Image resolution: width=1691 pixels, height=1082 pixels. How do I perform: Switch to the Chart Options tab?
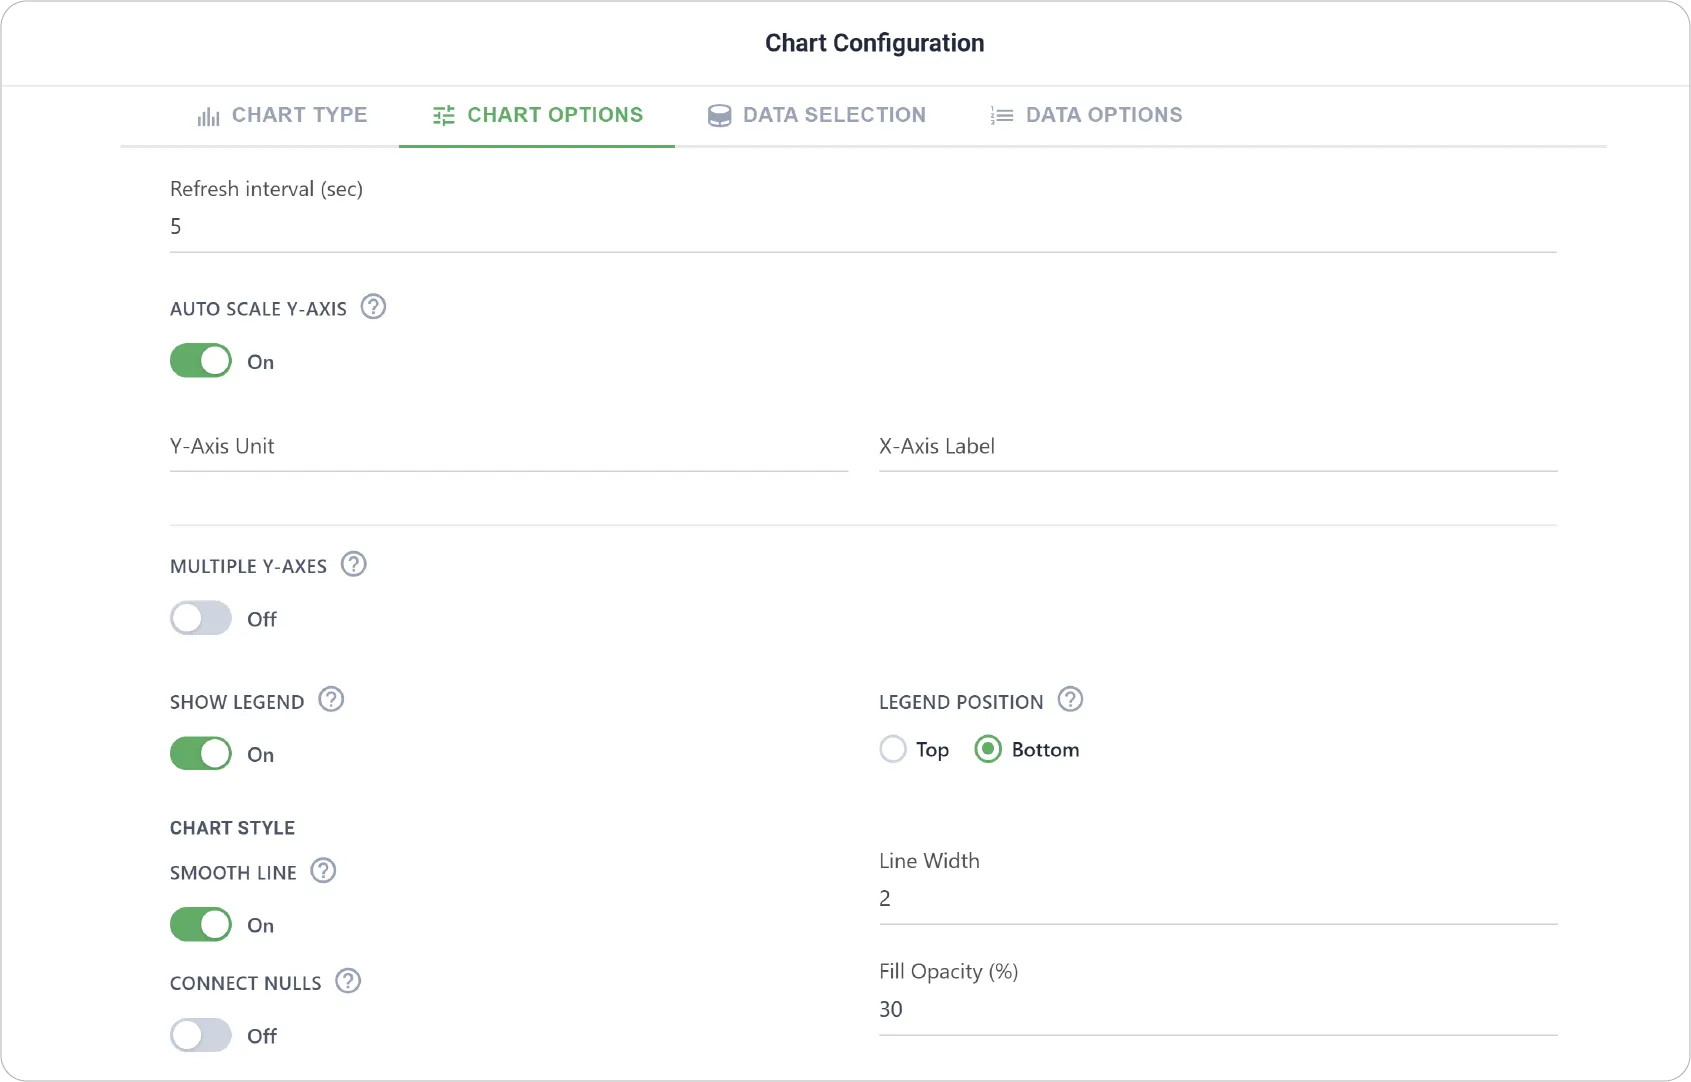click(x=537, y=115)
